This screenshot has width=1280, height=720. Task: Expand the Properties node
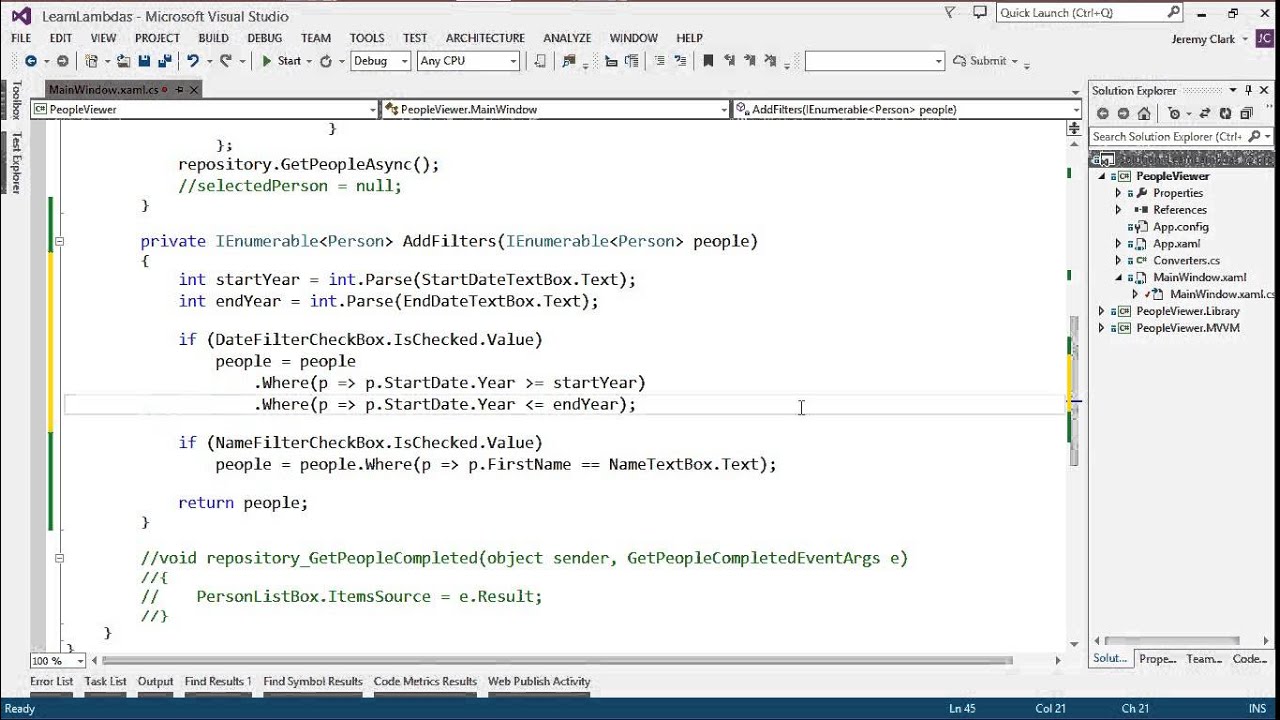tap(1119, 193)
